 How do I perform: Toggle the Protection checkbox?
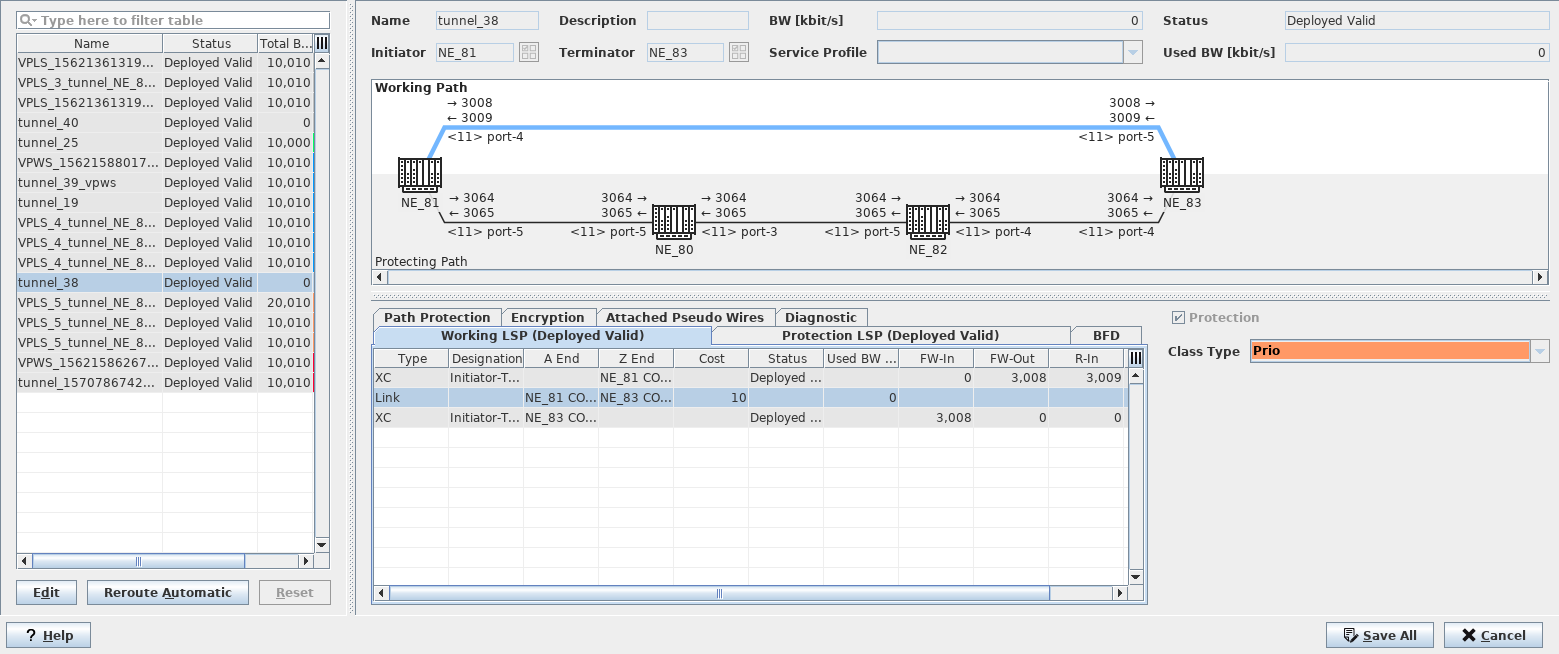coord(1178,318)
